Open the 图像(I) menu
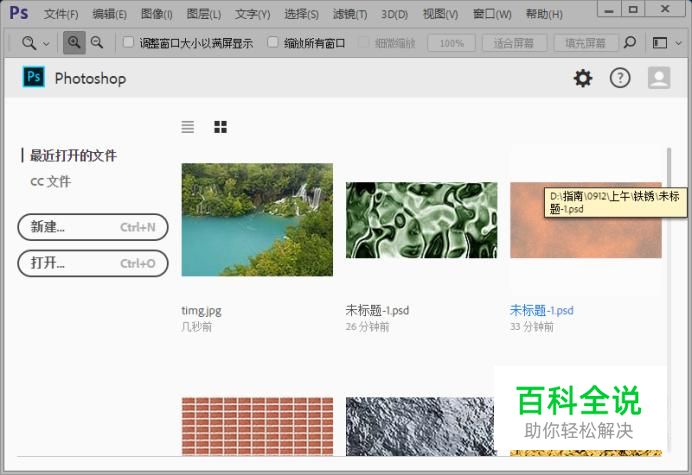The height and width of the screenshot is (475, 692). click(156, 14)
